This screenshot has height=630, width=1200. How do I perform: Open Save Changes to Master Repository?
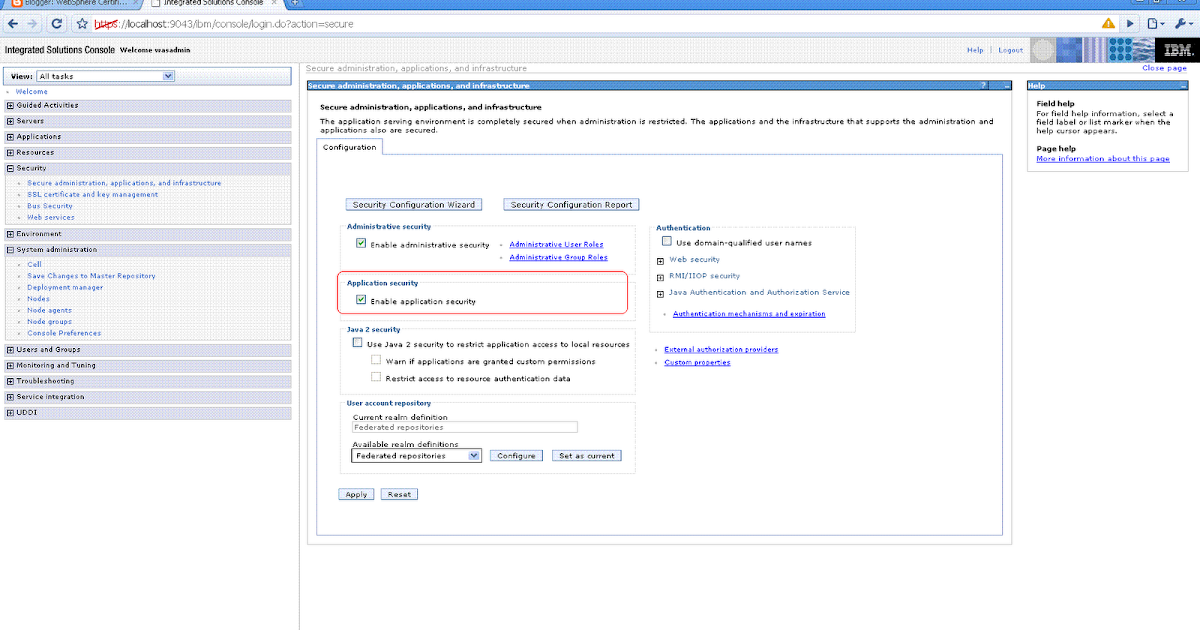[x=91, y=276]
